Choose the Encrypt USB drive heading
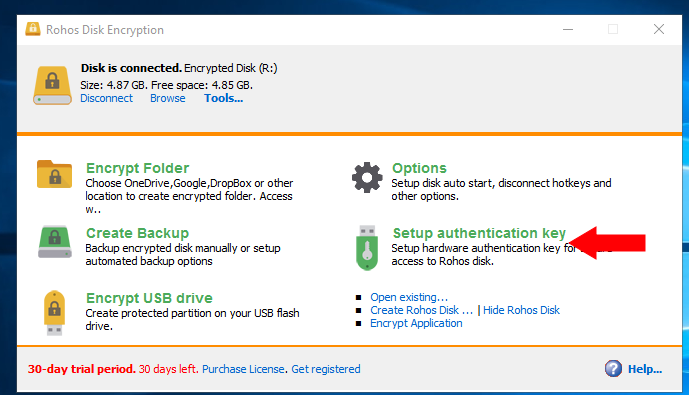Viewport: 689px width, 395px height. (149, 298)
